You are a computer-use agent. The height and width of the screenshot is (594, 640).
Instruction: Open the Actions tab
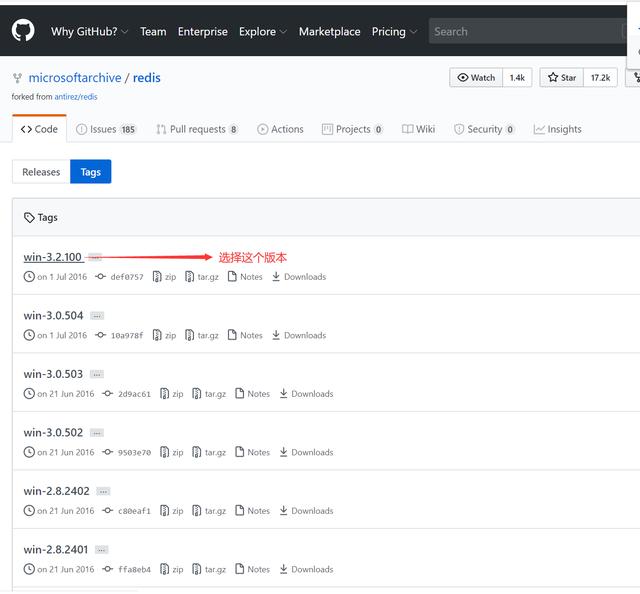pos(280,129)
